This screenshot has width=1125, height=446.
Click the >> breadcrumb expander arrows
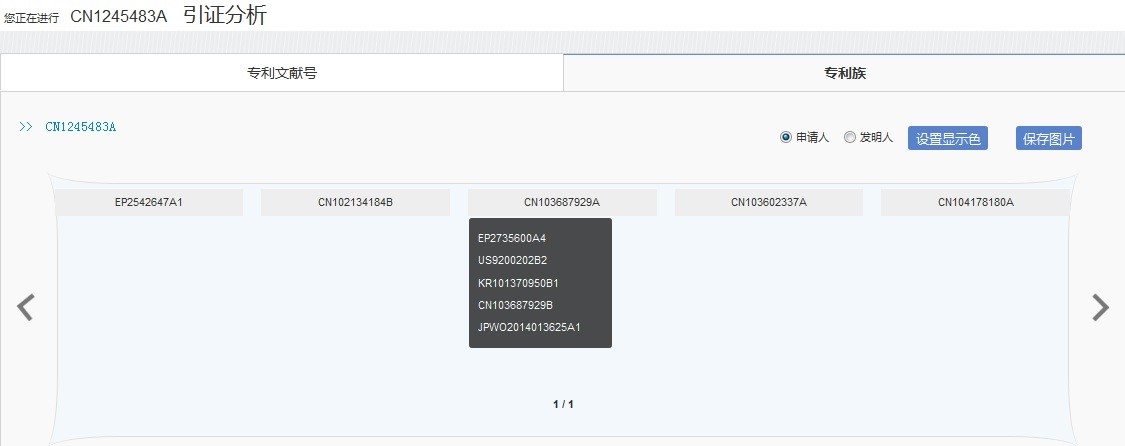pos(26,127)
